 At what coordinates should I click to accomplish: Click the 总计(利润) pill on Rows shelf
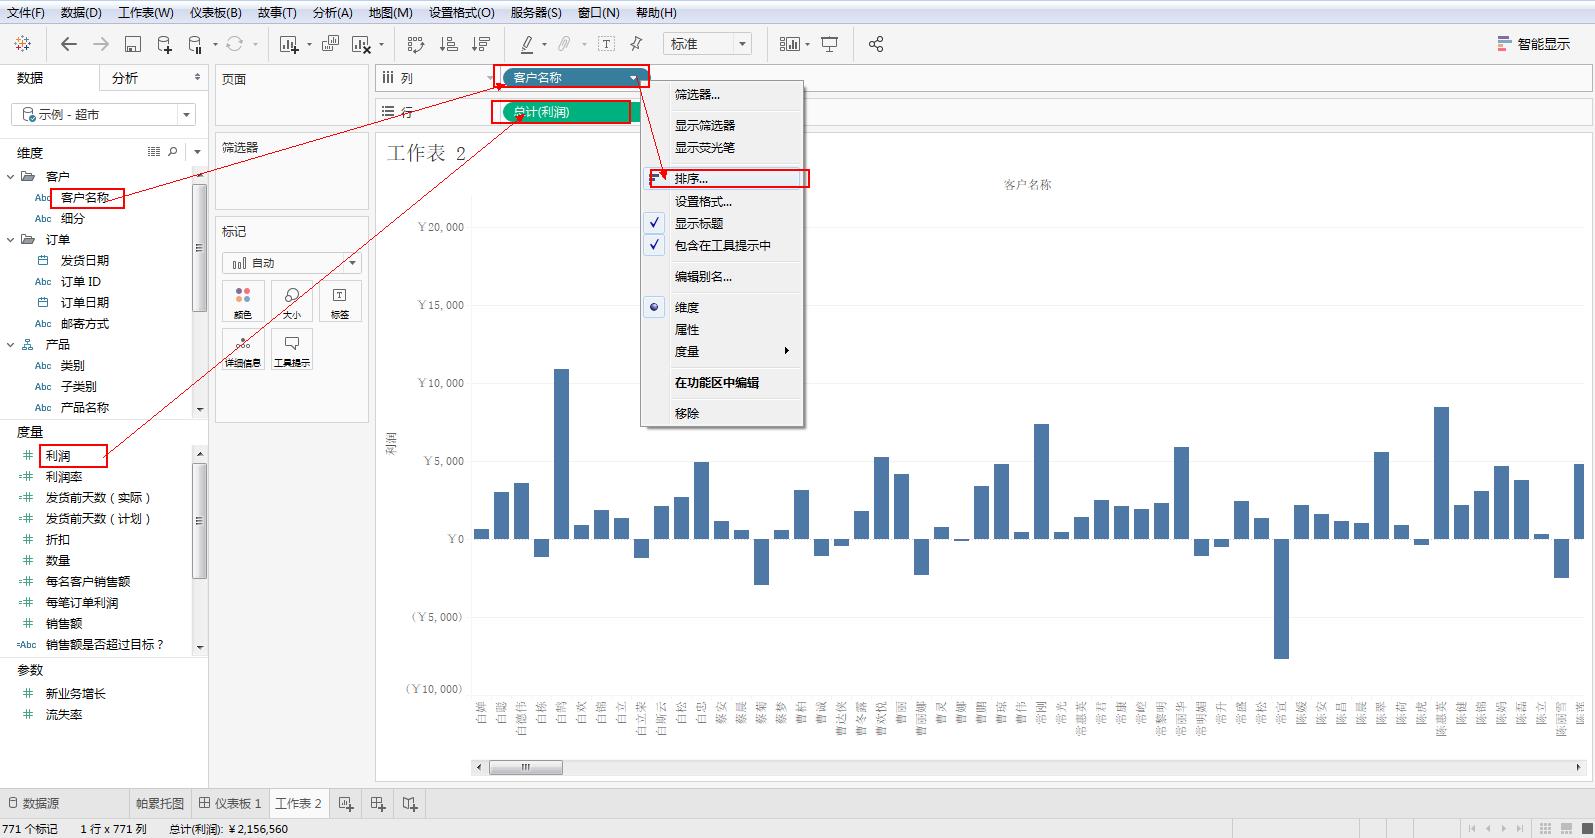pyautogui.click(x=570, y=112)
